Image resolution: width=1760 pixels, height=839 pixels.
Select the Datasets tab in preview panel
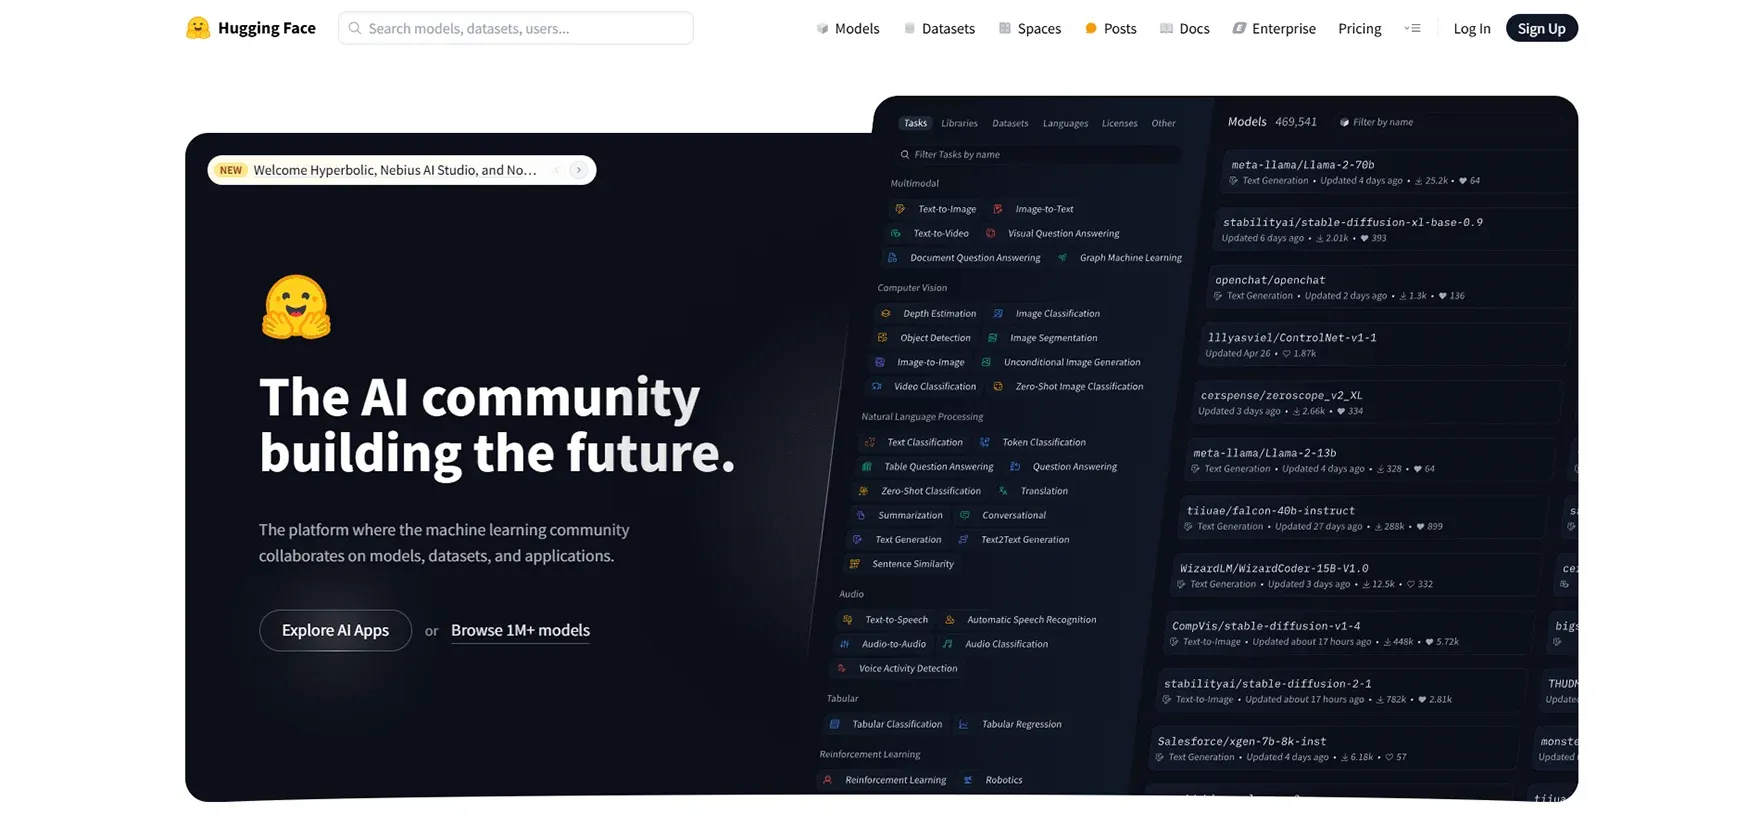point(1010,123)
